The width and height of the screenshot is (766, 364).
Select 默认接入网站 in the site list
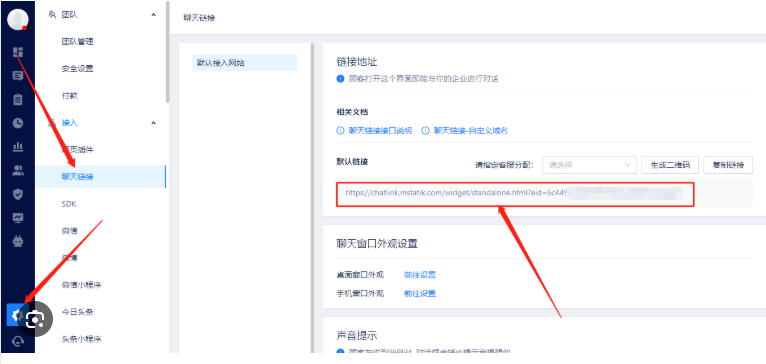point(244,63)
